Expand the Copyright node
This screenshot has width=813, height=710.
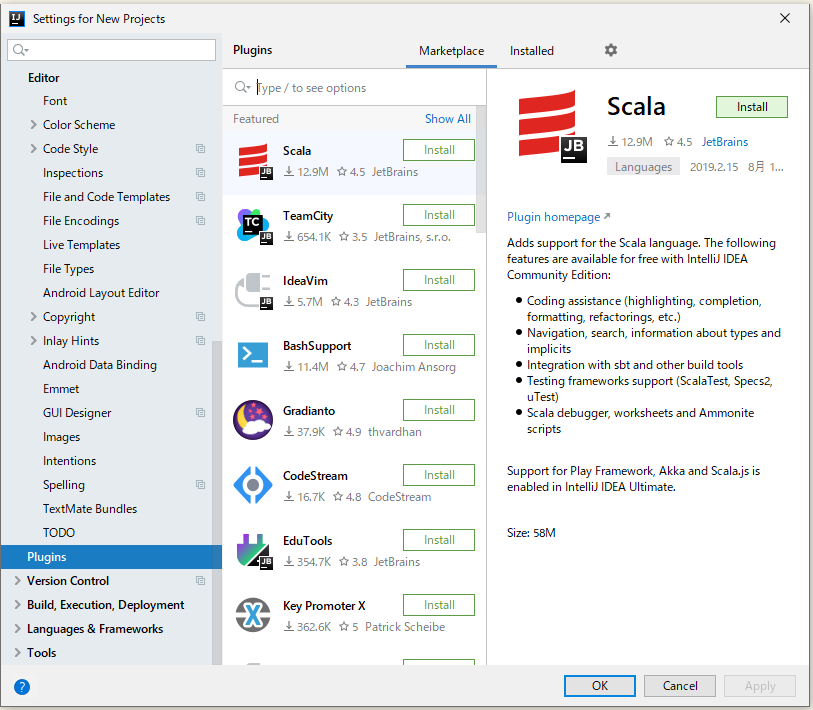click(x=34, y=316)
